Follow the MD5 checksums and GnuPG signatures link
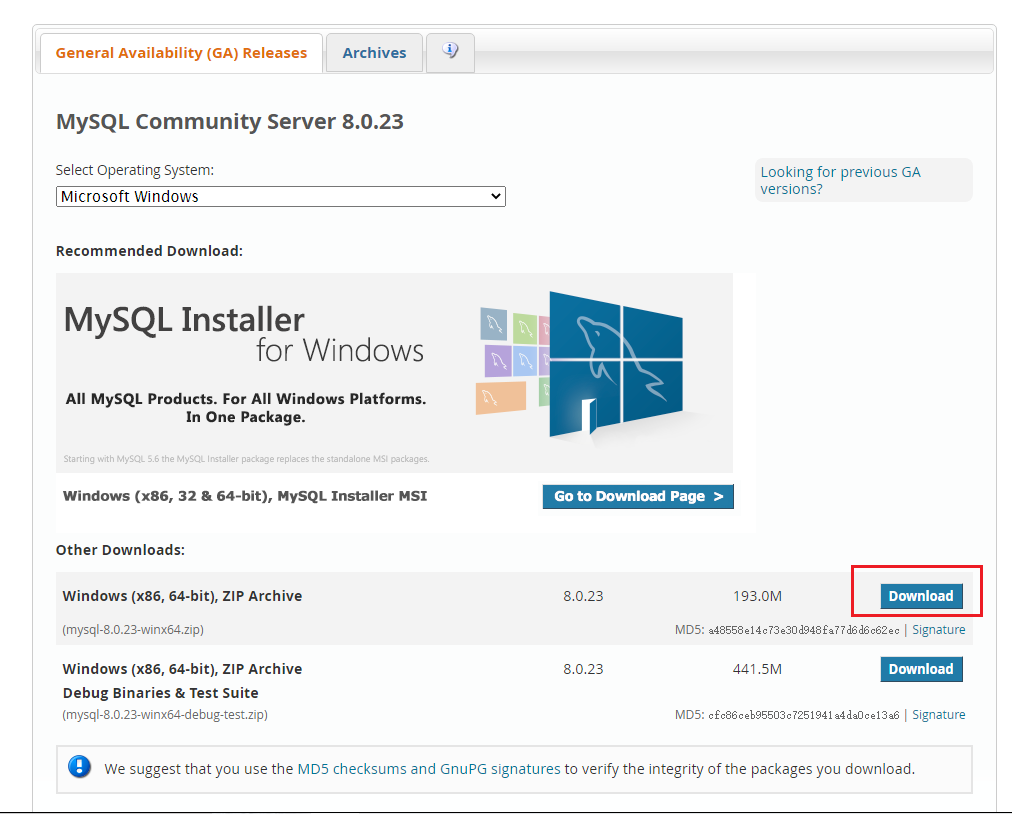 click(x=429, y=769)
